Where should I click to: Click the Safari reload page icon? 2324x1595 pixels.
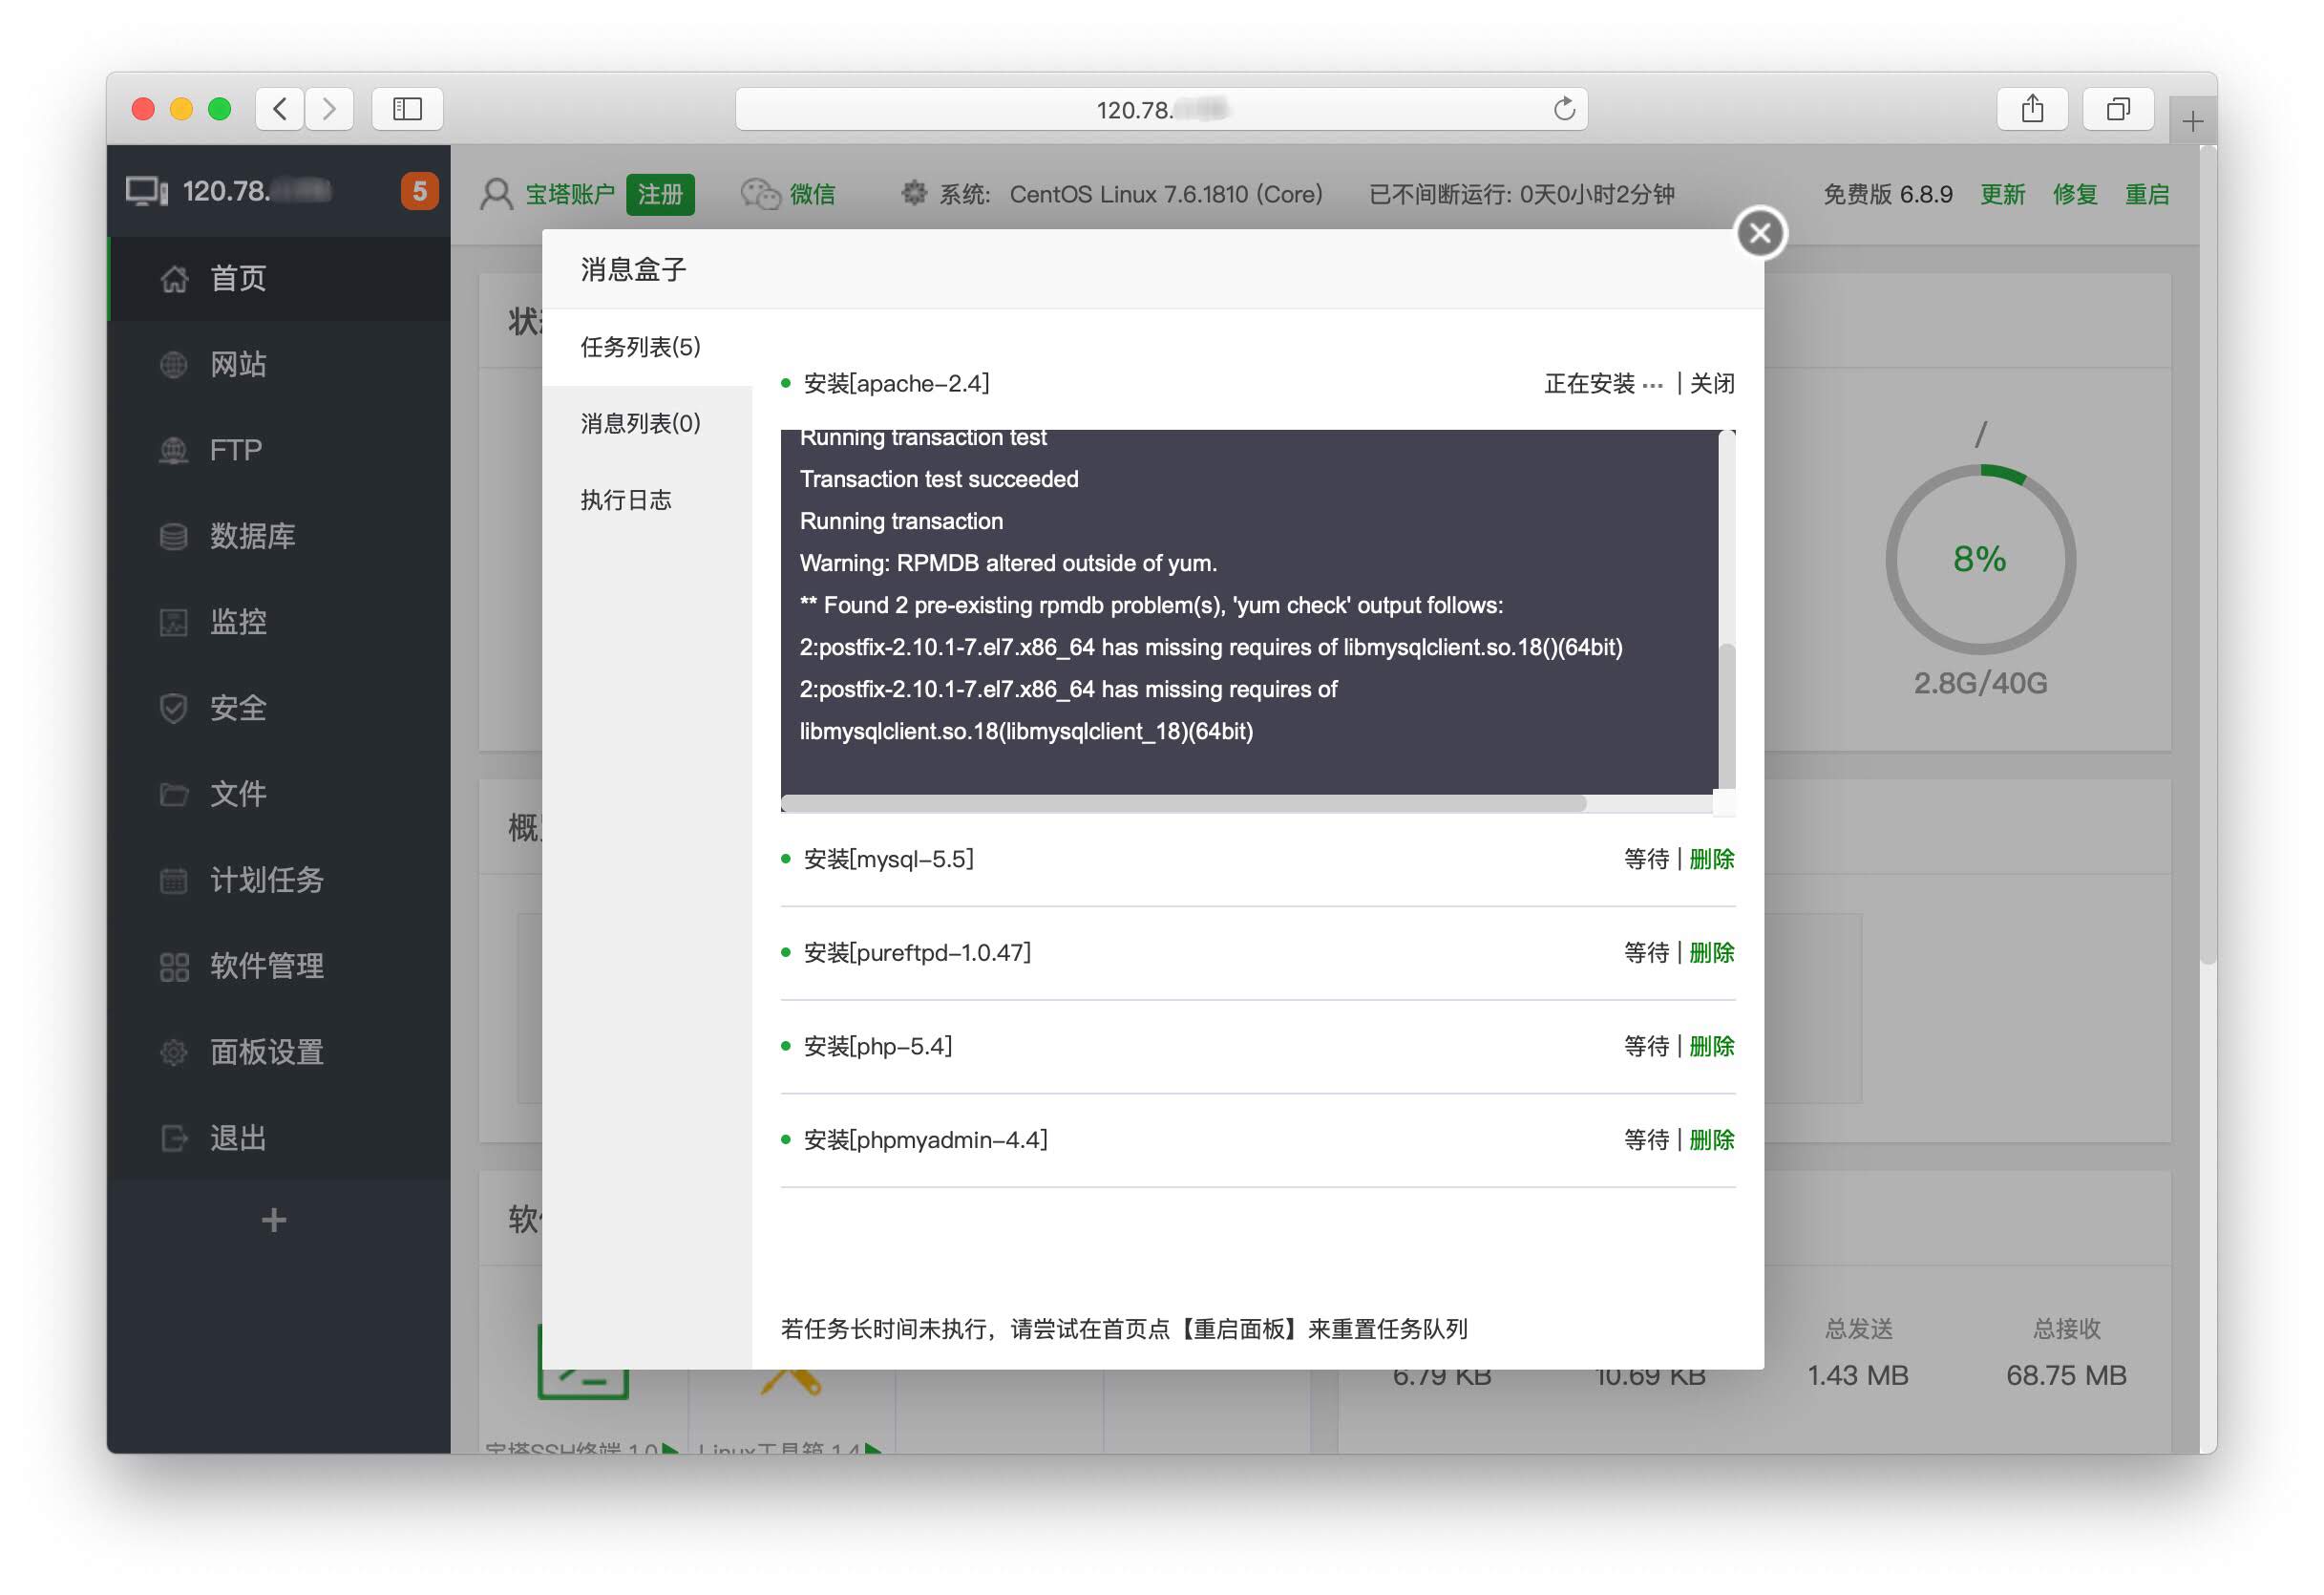click(1563, 109)
